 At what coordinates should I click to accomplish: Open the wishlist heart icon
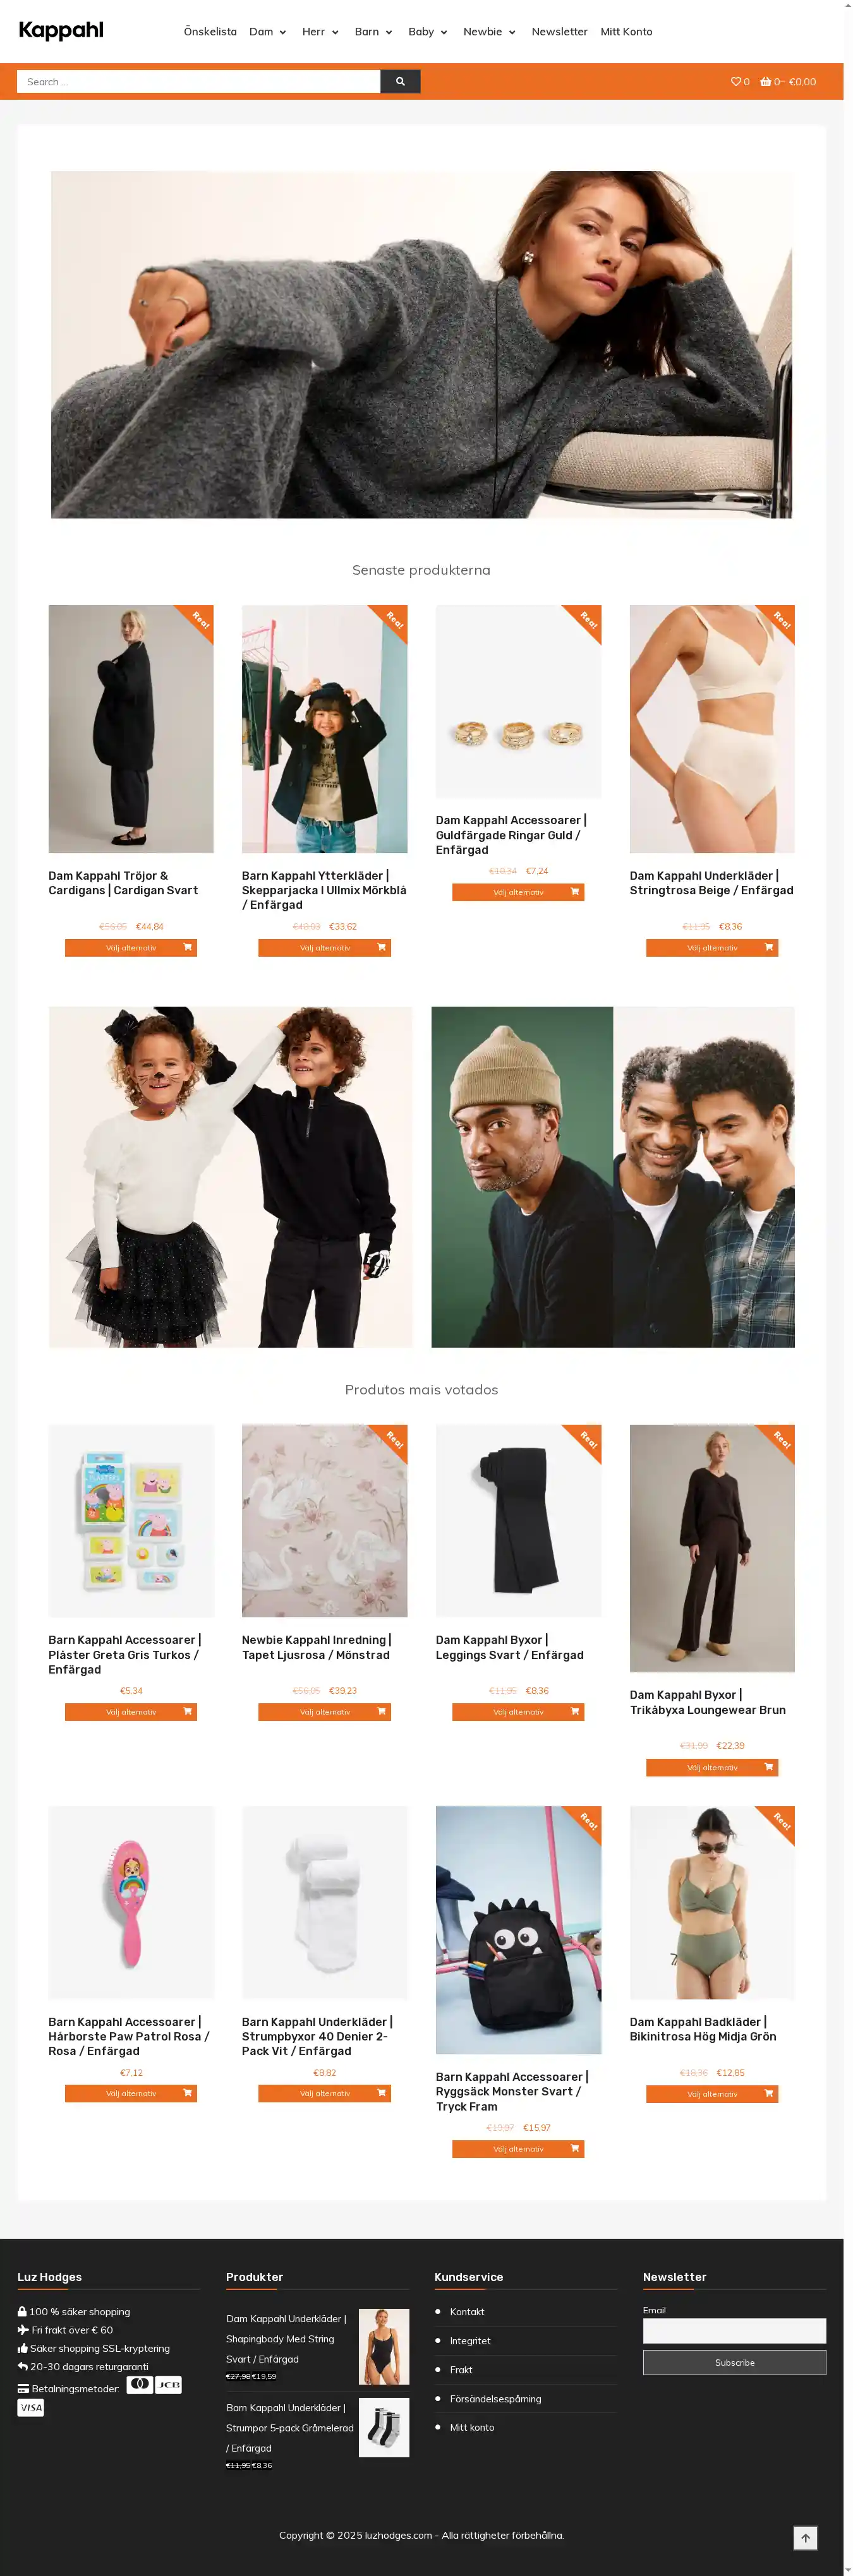[736, 82]
